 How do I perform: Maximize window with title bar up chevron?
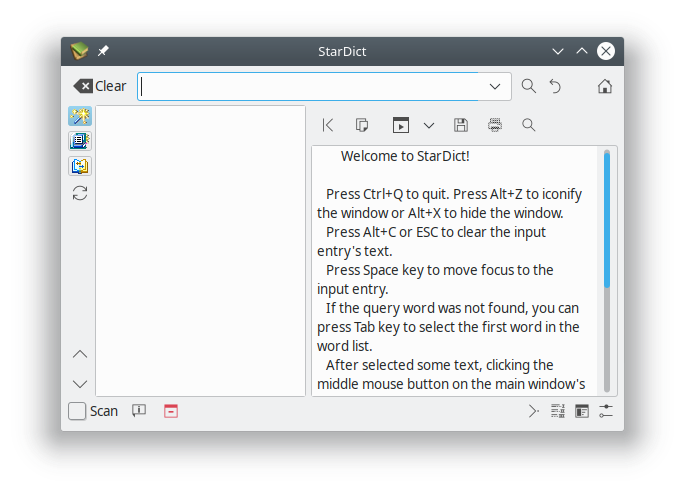tap(581, 51)
